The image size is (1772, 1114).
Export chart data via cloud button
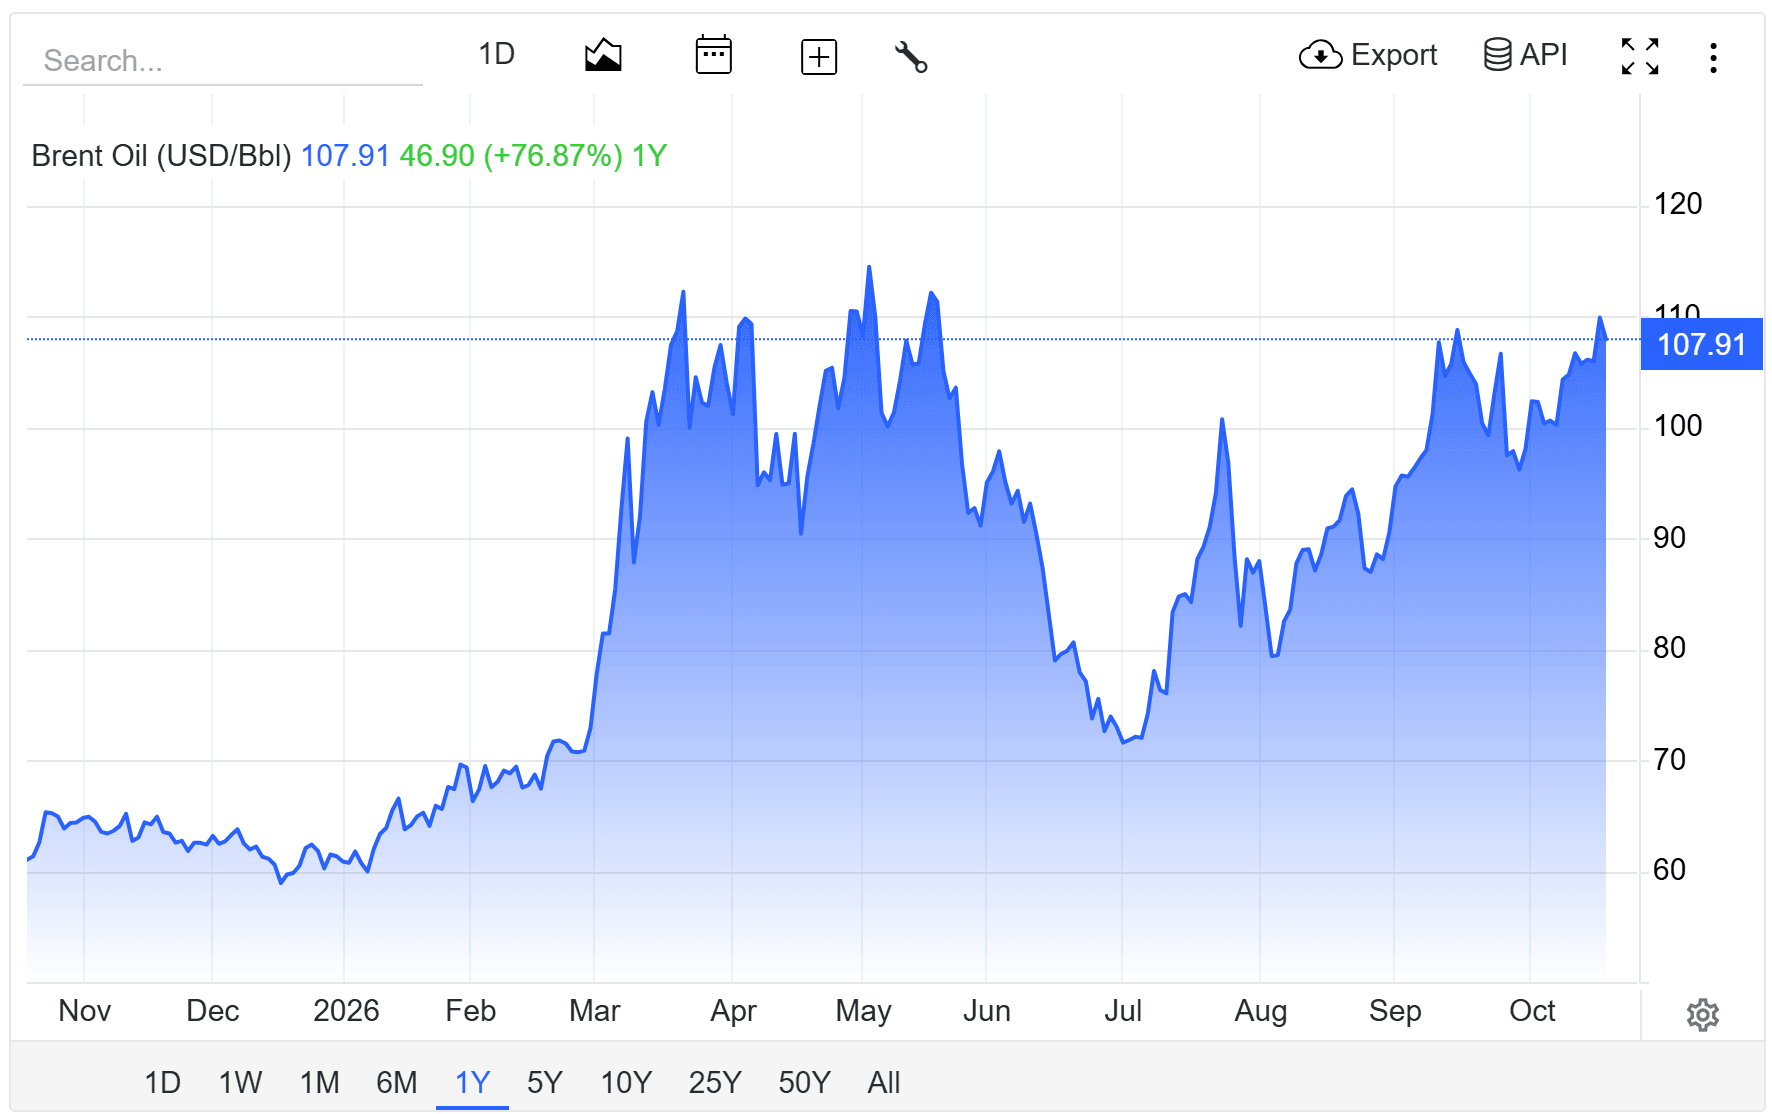tap(1368, 55)
